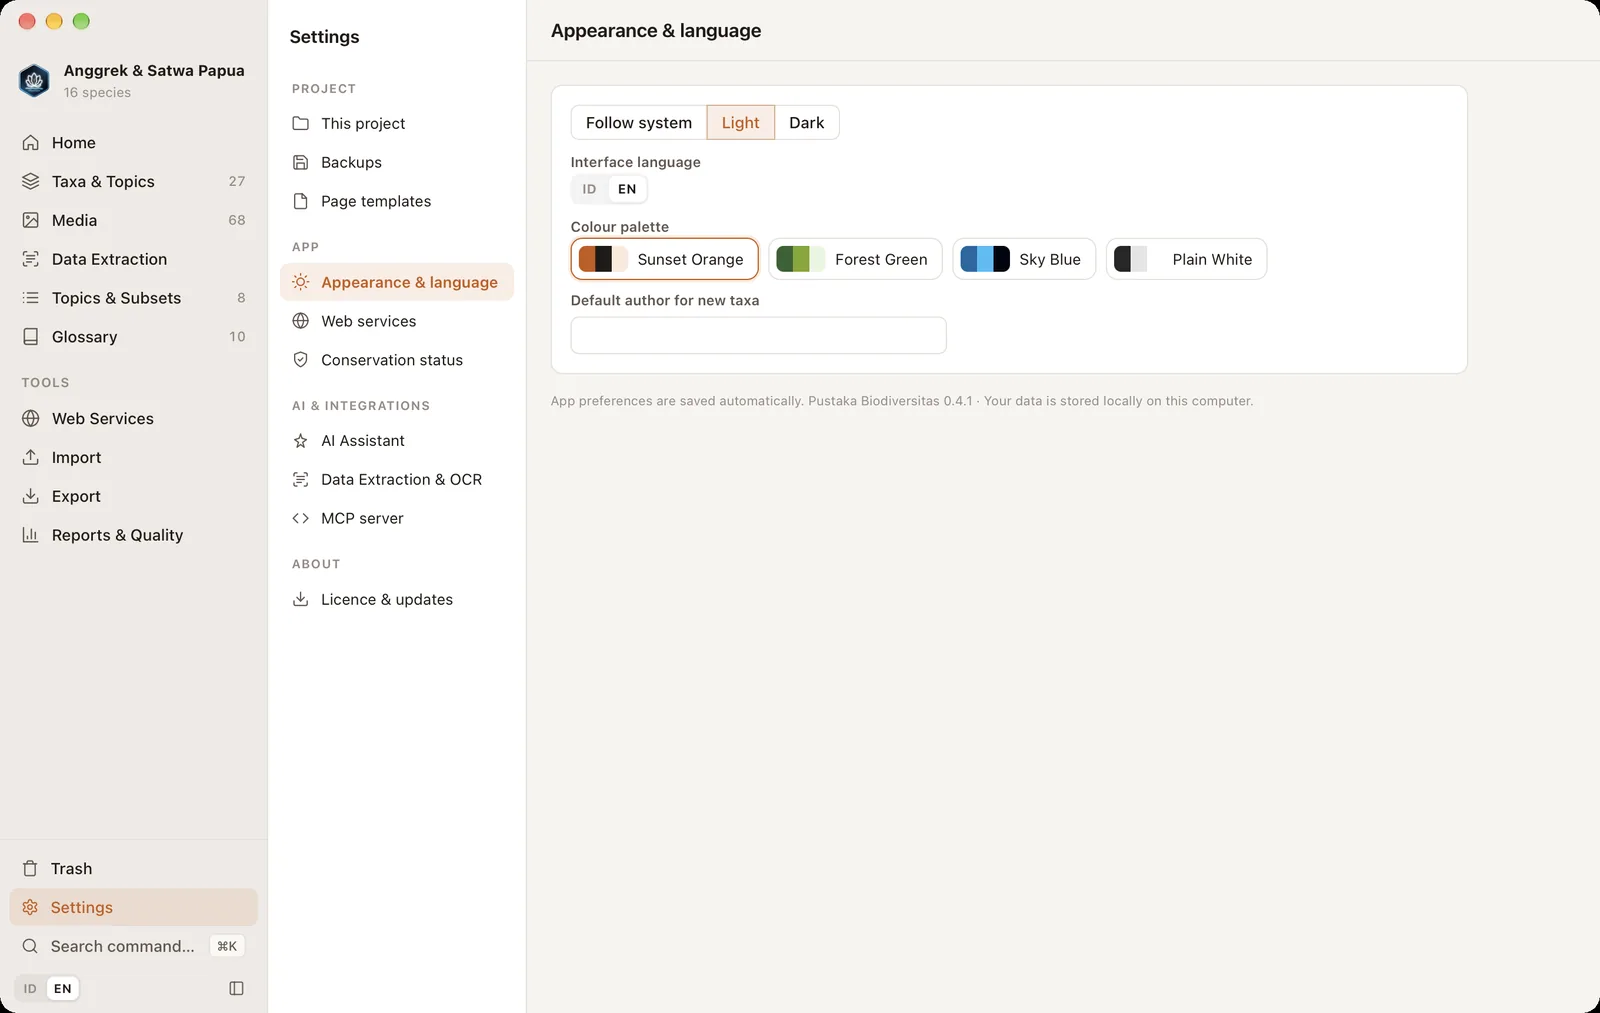Open the Search command palette
This screenshot has height=1013, width=1600.
click(134, 946)
